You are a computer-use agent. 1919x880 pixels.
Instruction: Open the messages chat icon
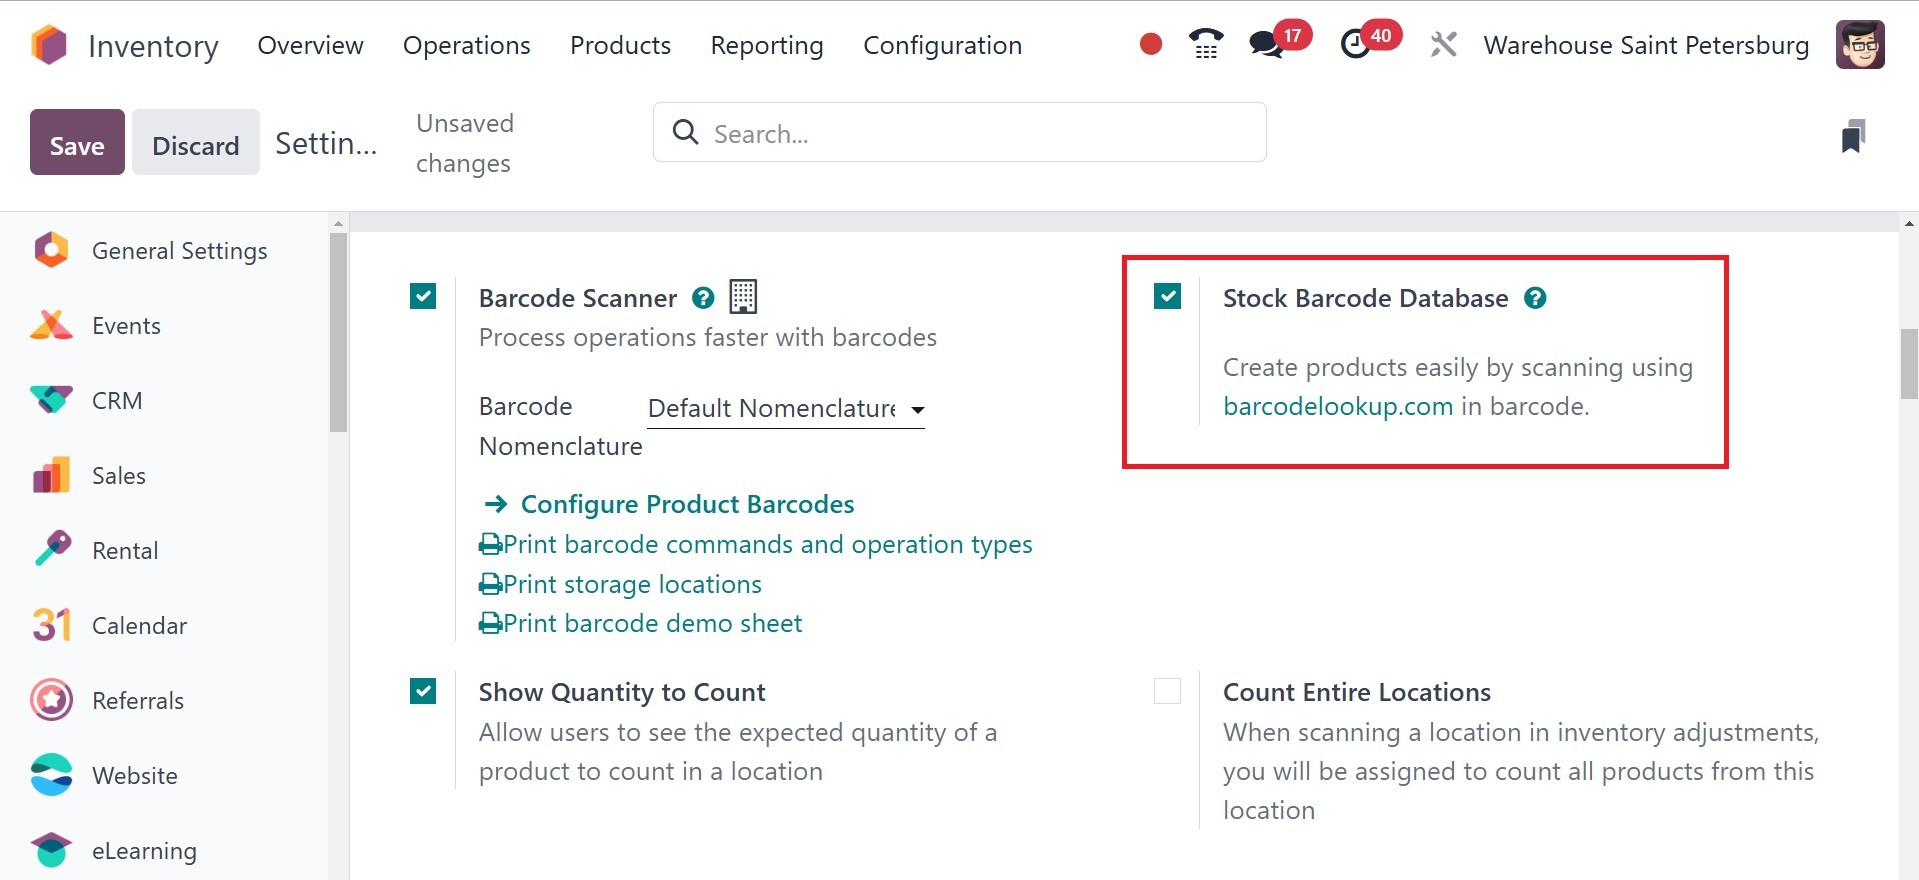coord(1266,44)
